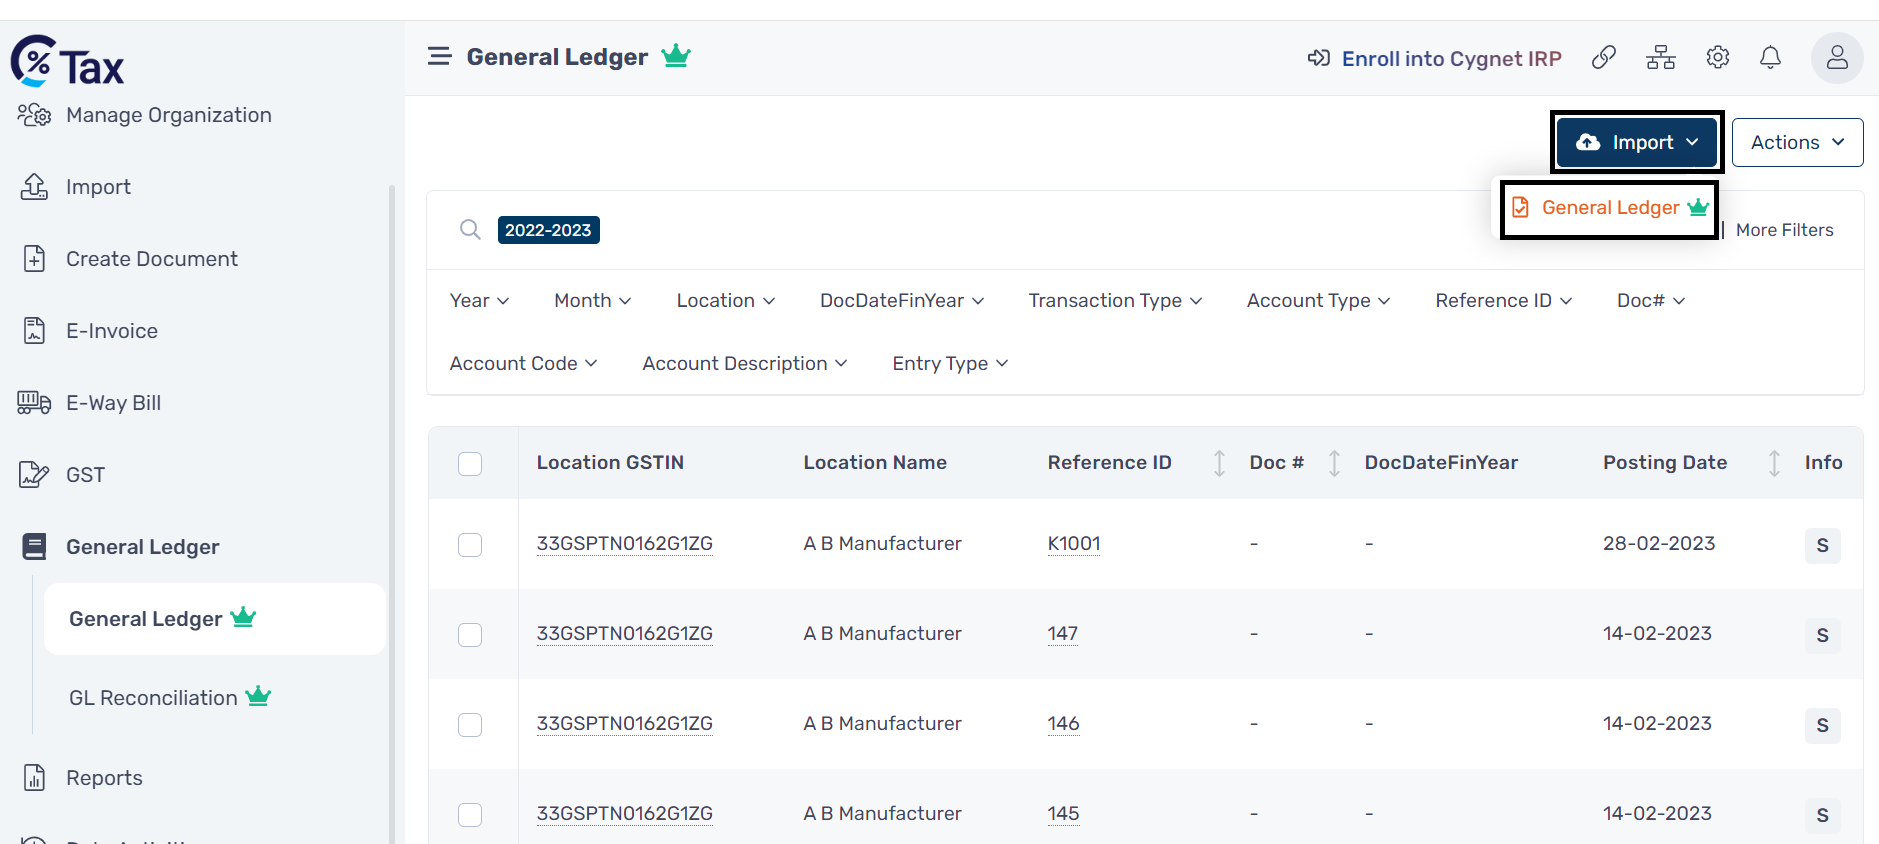Check the row with Reference ID 145

click(x=470, y=815)
